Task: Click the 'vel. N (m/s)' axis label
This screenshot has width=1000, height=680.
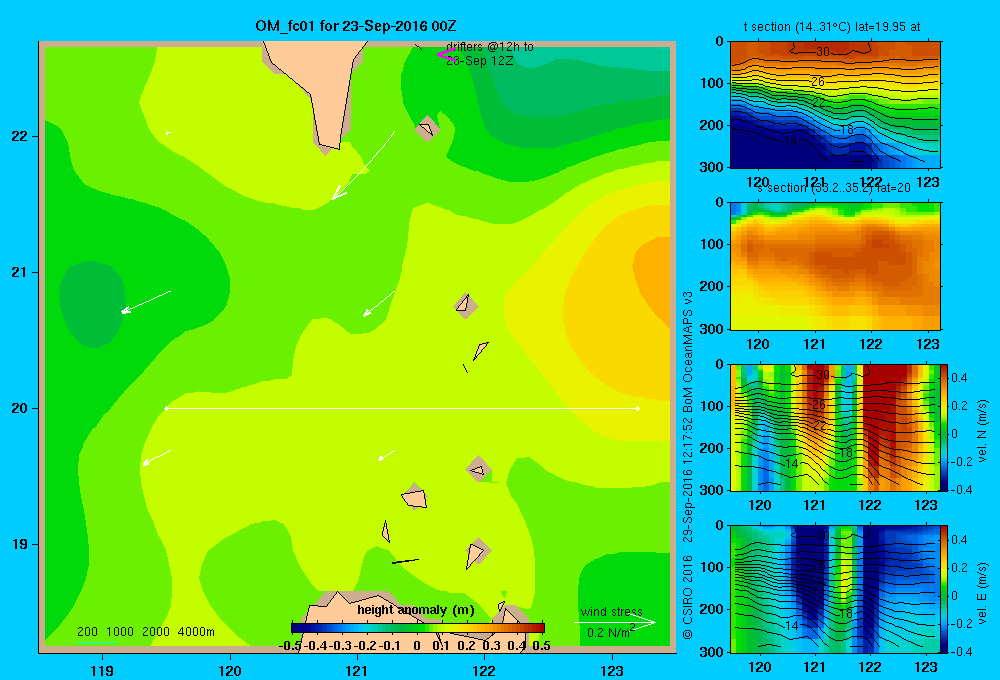Action: pos(983,431)
